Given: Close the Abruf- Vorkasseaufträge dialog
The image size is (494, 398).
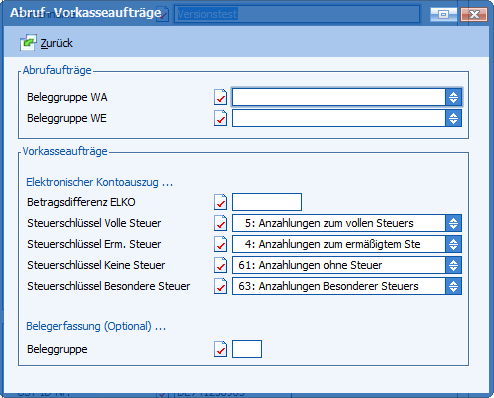Looking at the screenshot, I should (474, 14).
